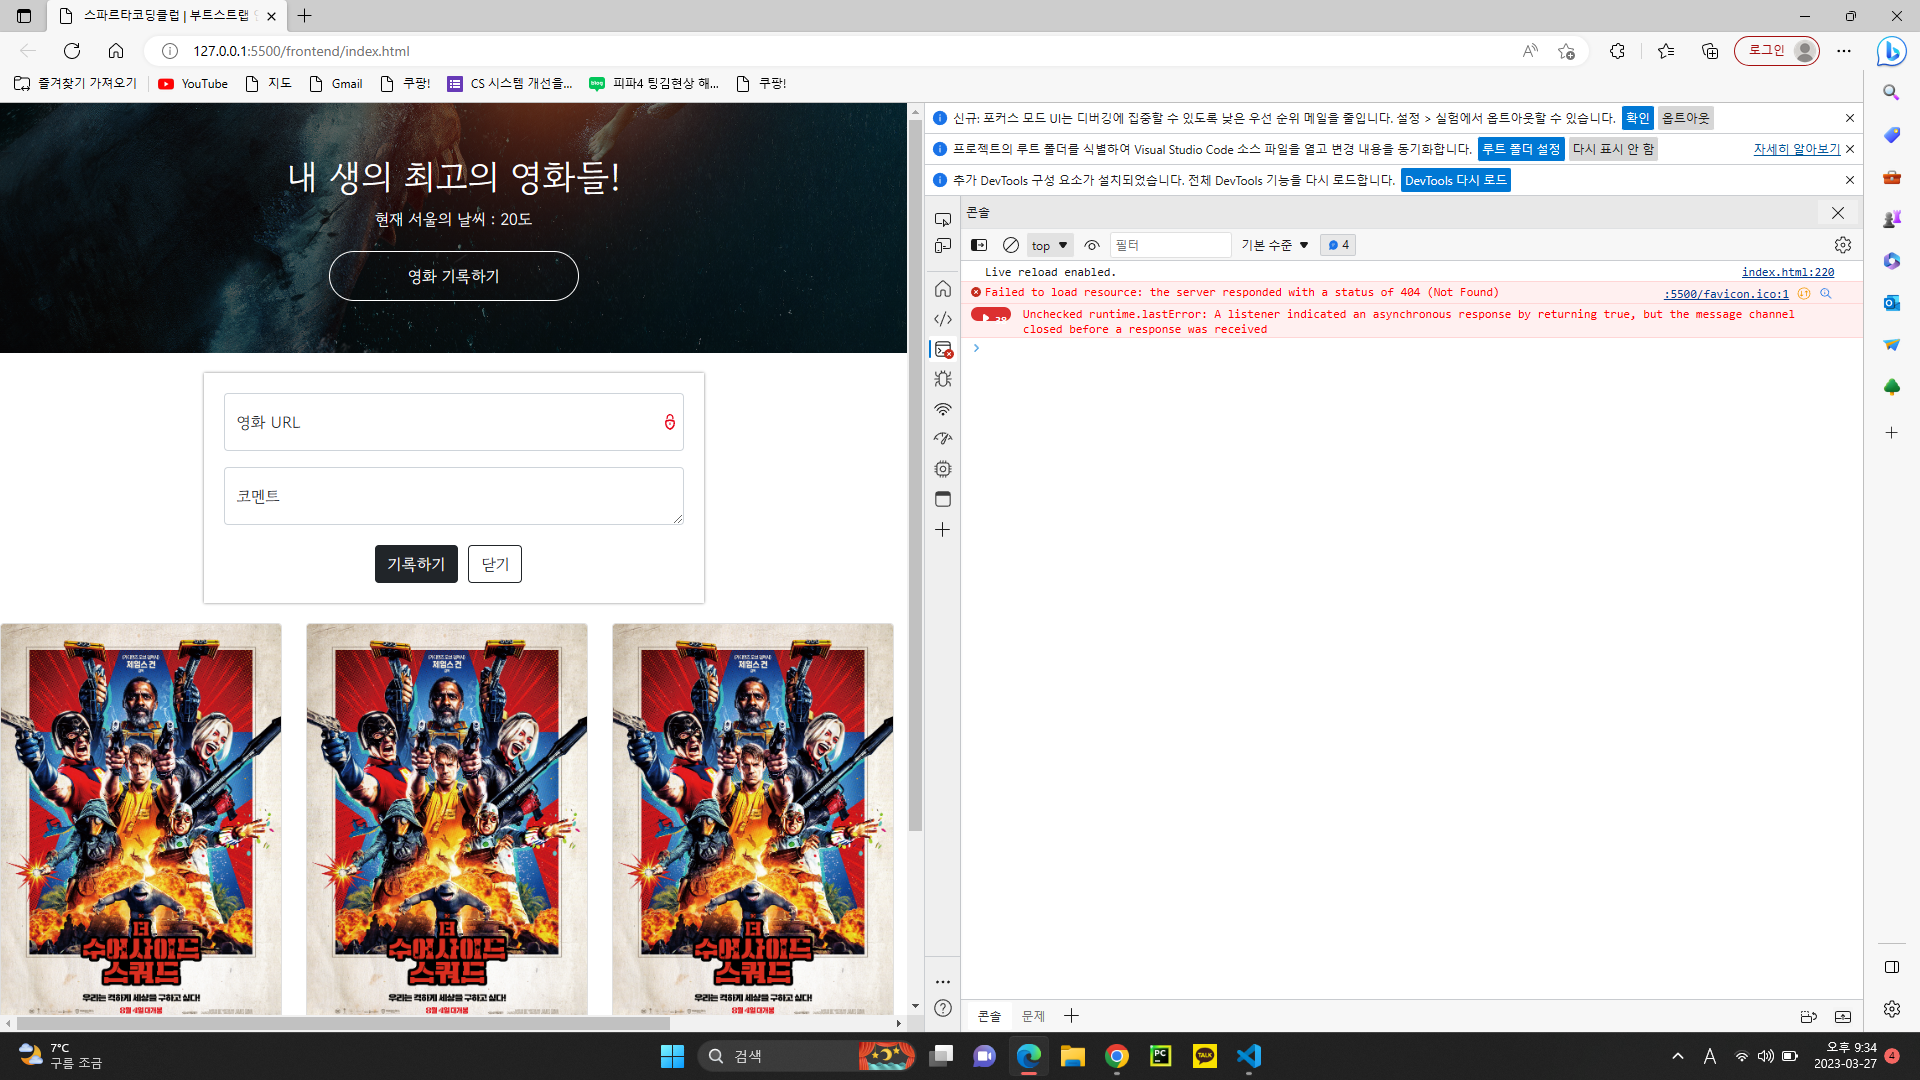
Task: Click the first movie poster card
Action: tap(141, 819)
